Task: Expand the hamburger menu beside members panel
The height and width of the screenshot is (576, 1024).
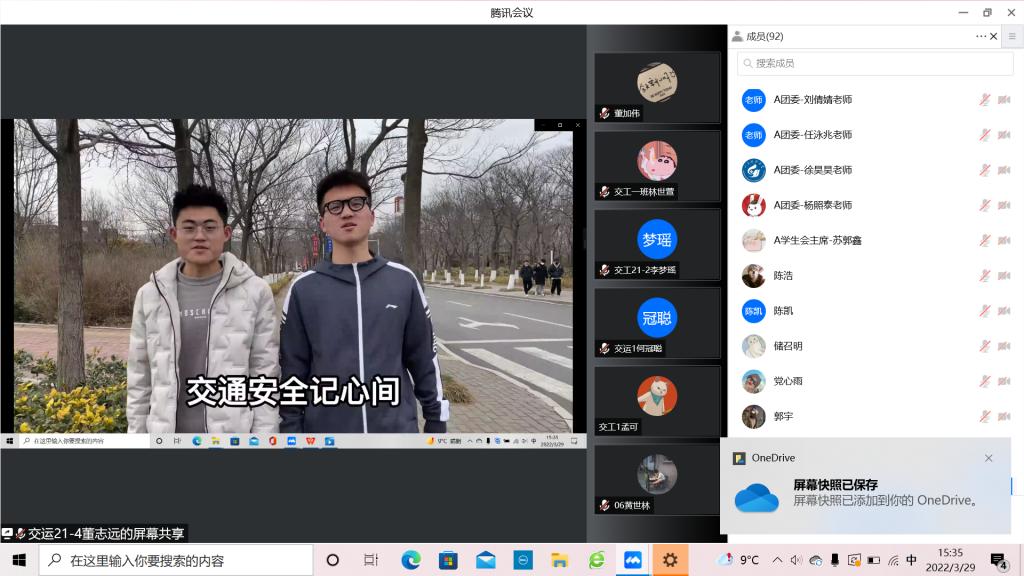Action: [x=1012, y=36]
